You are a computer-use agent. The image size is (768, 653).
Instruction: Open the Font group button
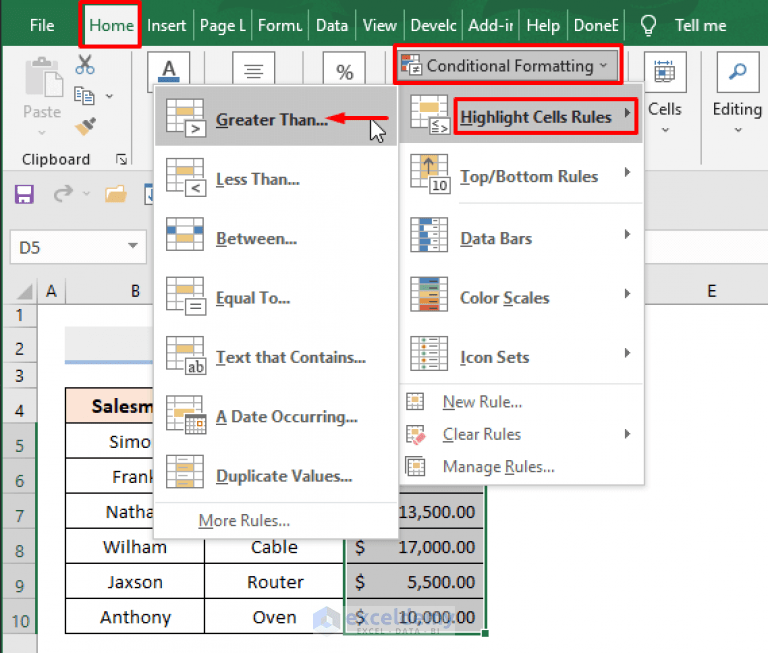pyautogui.click(x=168, y=70)
